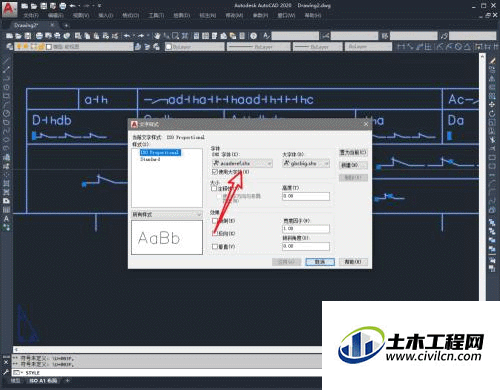Click Save in the quick access toolbar

[43, 6]
